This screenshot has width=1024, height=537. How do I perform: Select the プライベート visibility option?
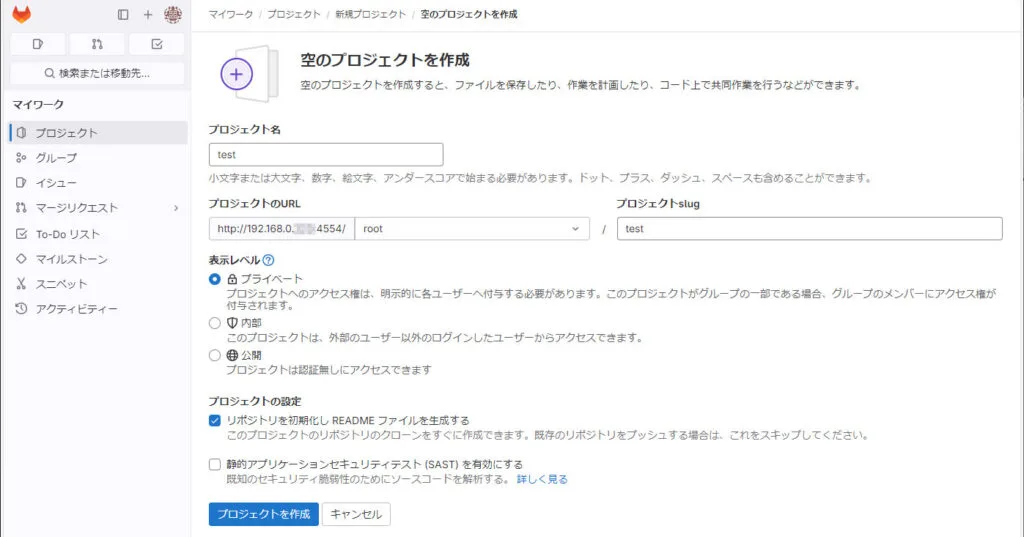(x=214, y=279)
